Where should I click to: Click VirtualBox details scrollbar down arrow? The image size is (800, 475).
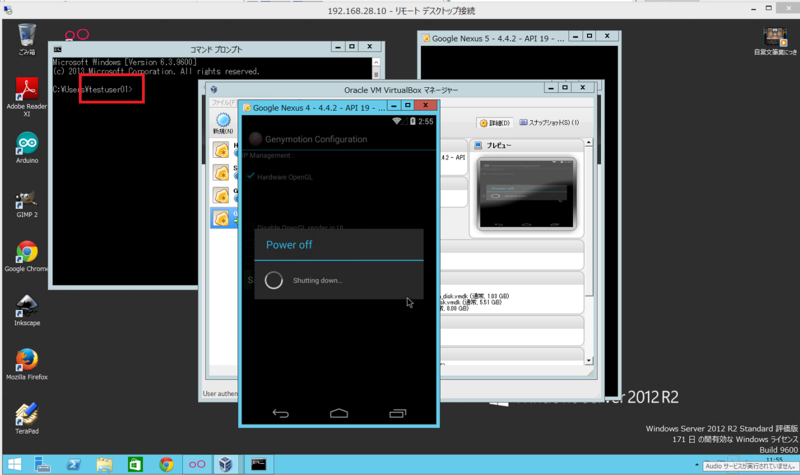pos(589,361)
